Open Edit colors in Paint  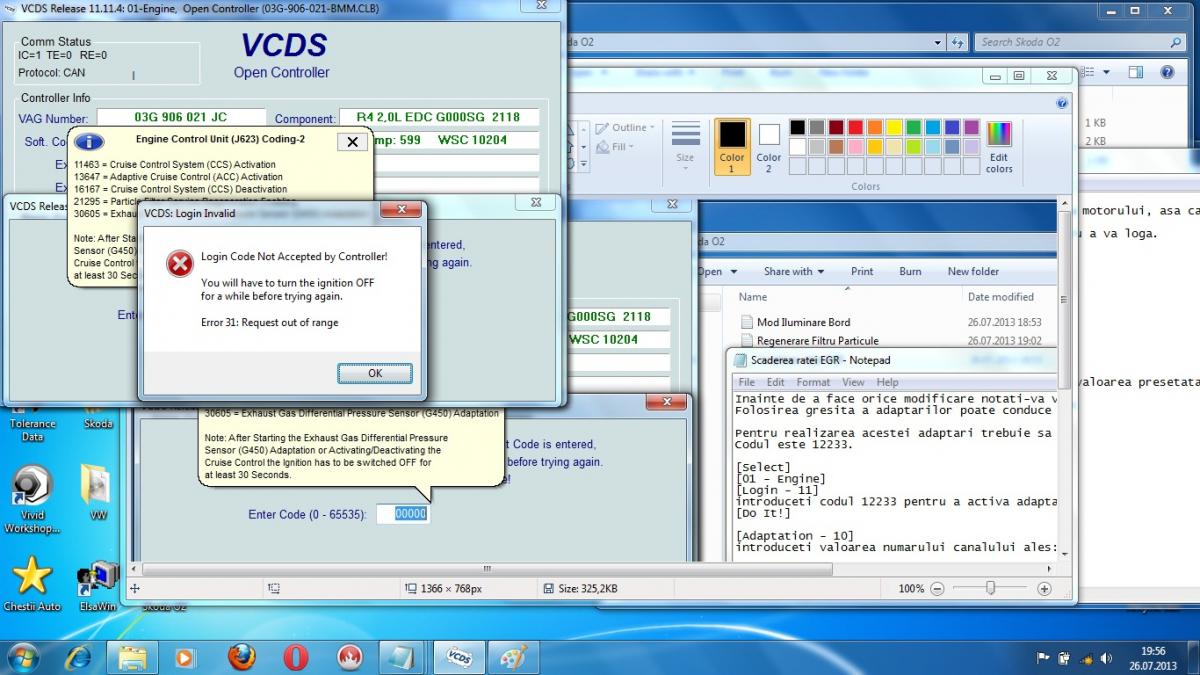(999, 147)
